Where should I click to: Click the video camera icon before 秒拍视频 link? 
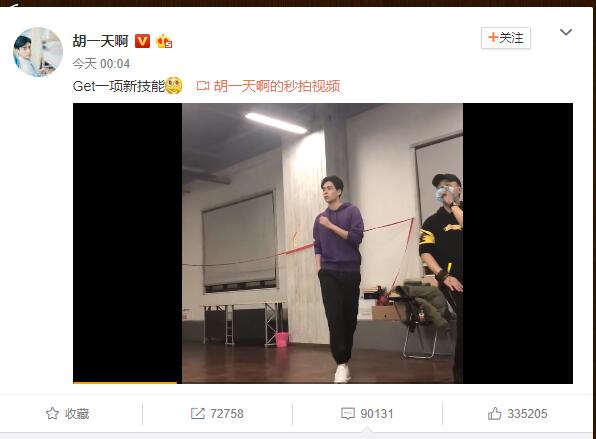click(203, 86)
